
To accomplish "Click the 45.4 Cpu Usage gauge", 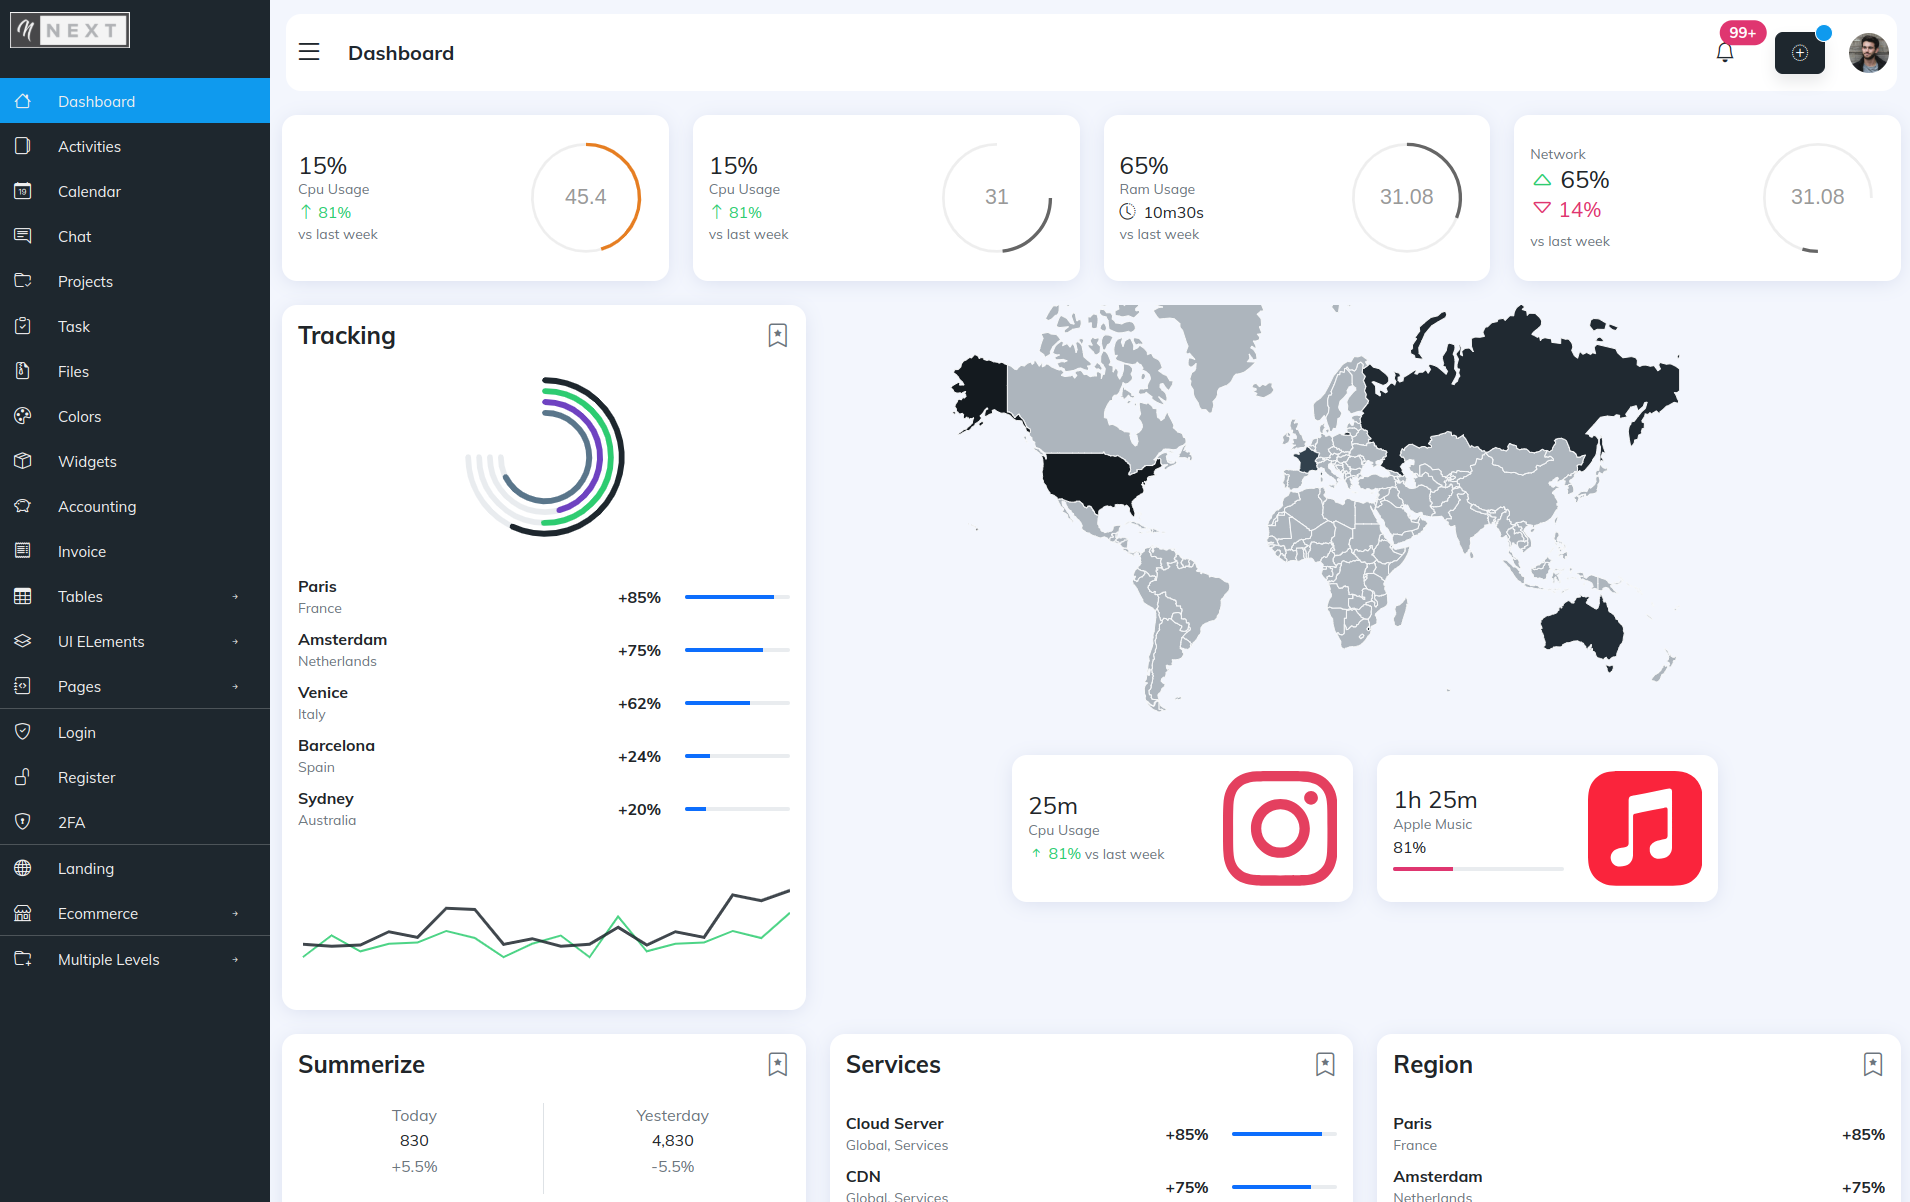I will coord(586,197).
